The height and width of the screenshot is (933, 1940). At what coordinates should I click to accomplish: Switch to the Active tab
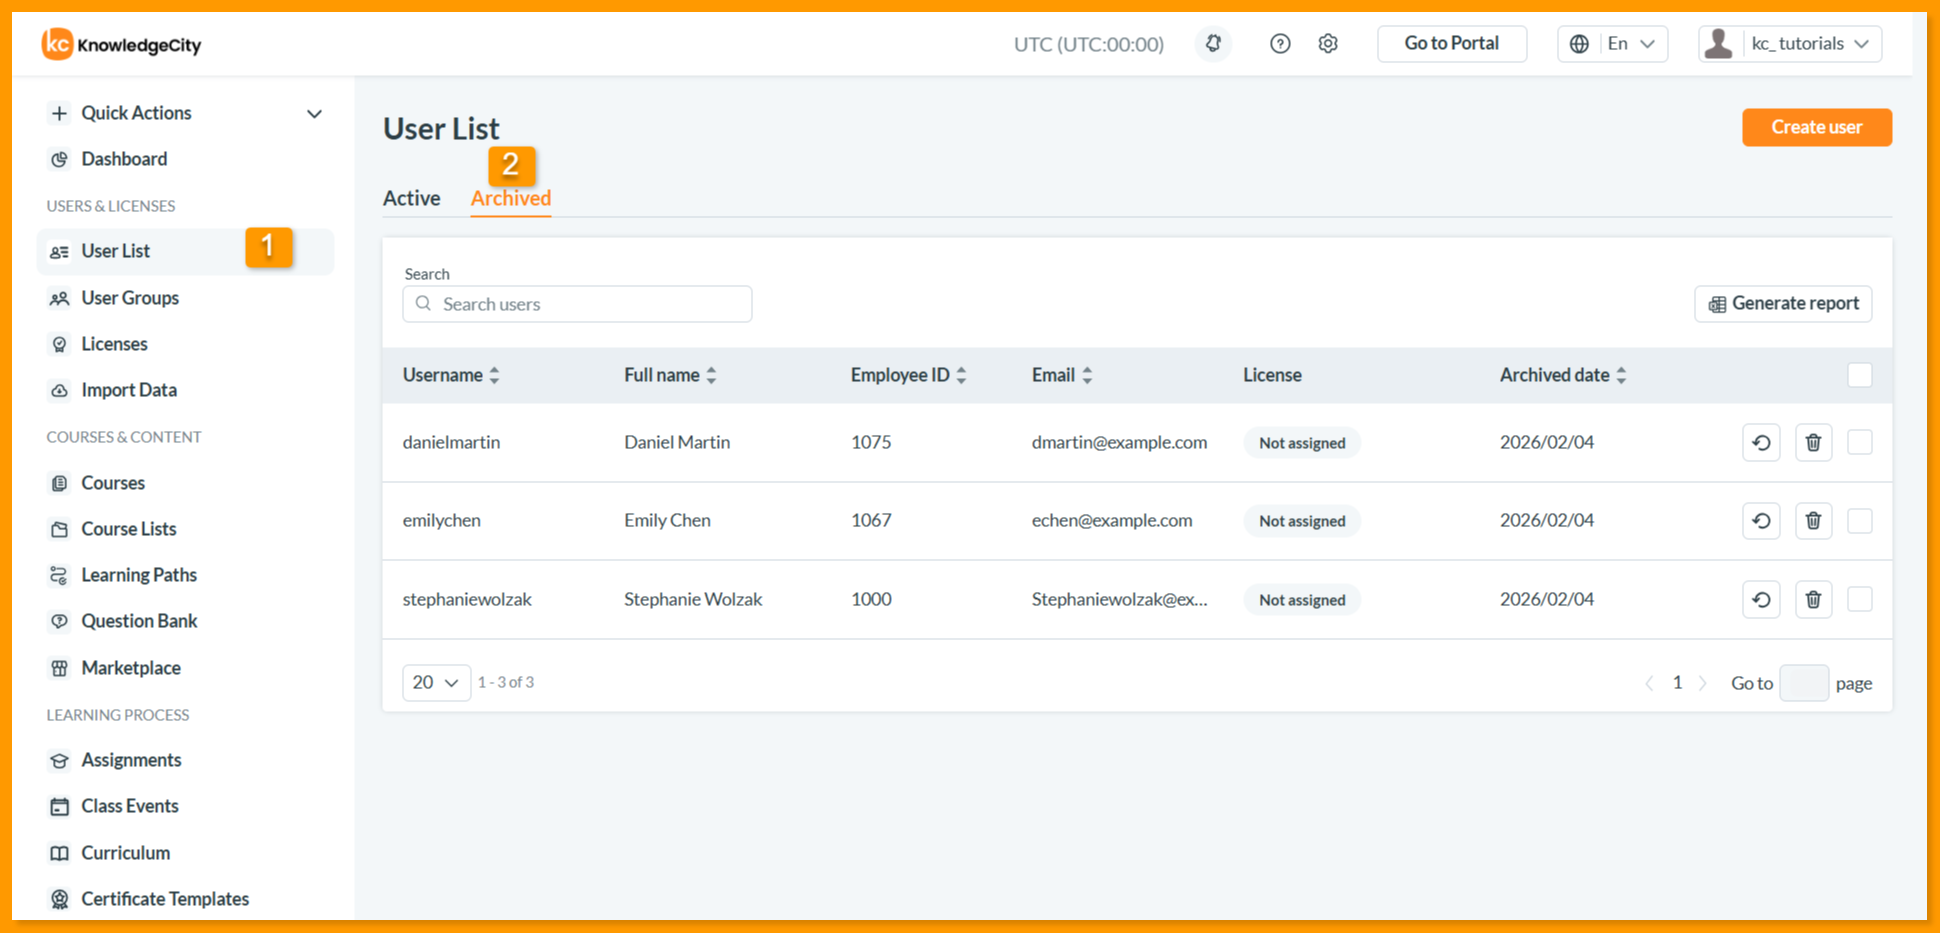(412, 198)
